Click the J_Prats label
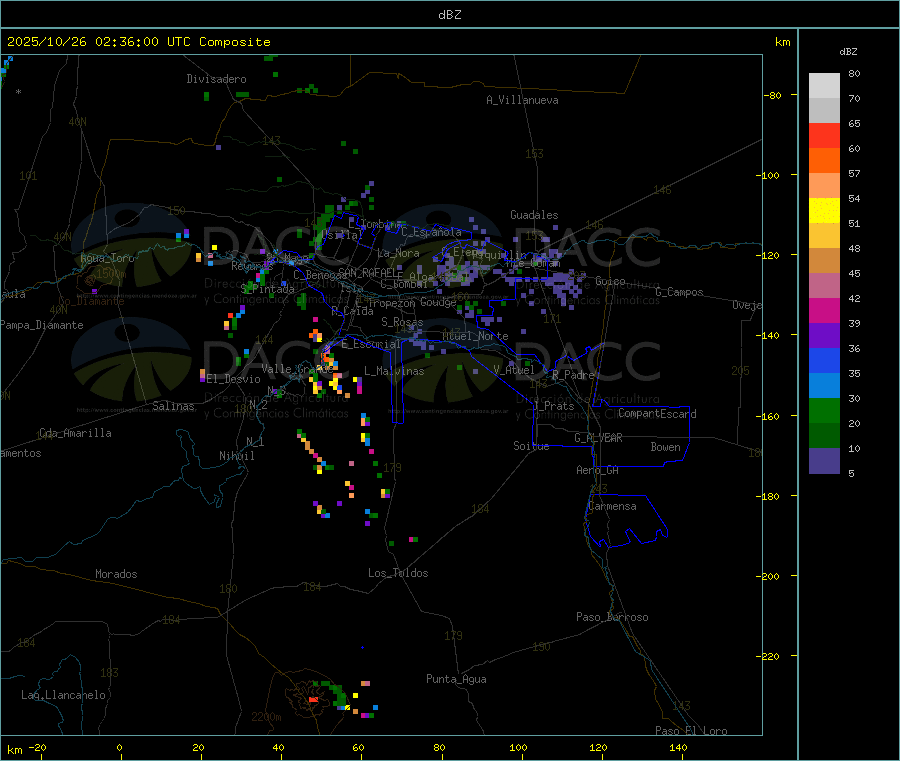The height and width of the screenshot is (761, 900). (x=554, y=406)
